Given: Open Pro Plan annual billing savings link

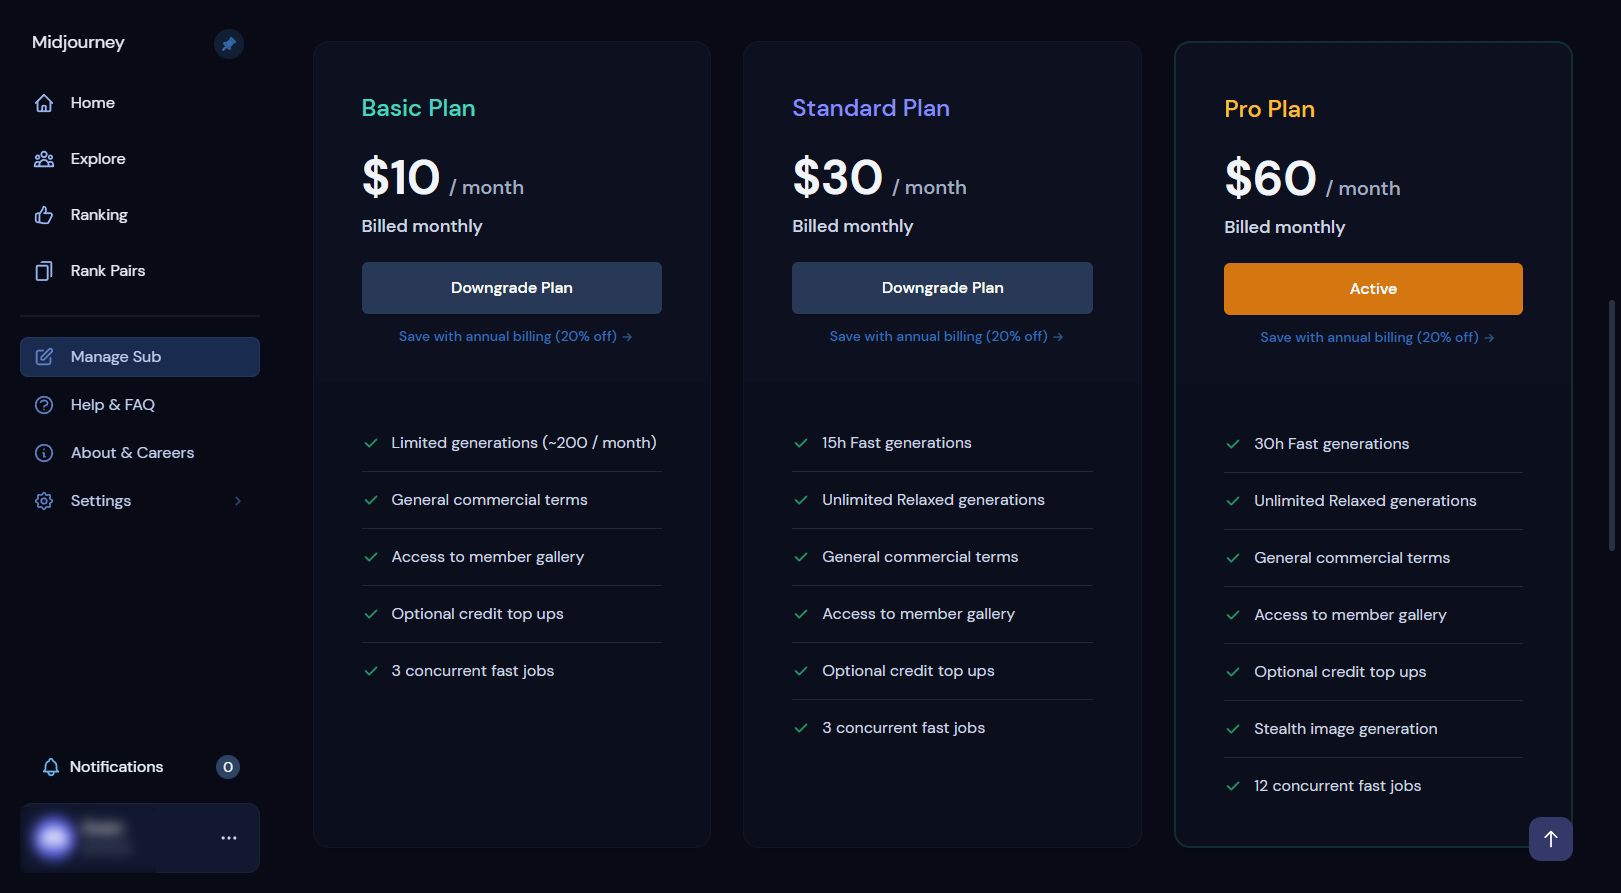Looking at the screenshot, I should [x=1377, y=338].
